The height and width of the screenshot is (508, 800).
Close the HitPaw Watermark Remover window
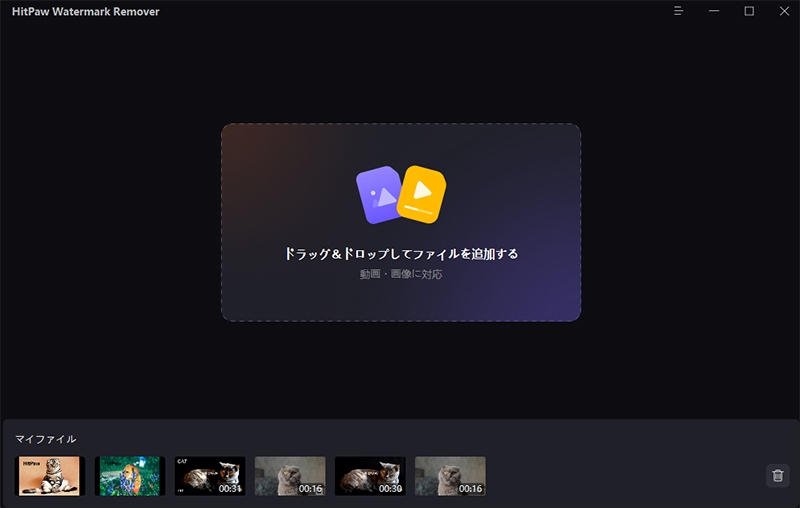point(784,11)
